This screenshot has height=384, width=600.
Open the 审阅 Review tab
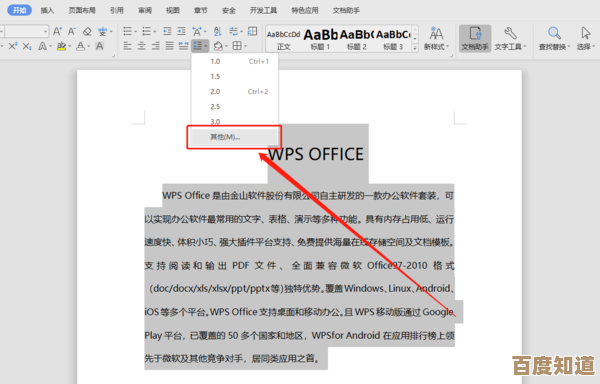(145, 10)
